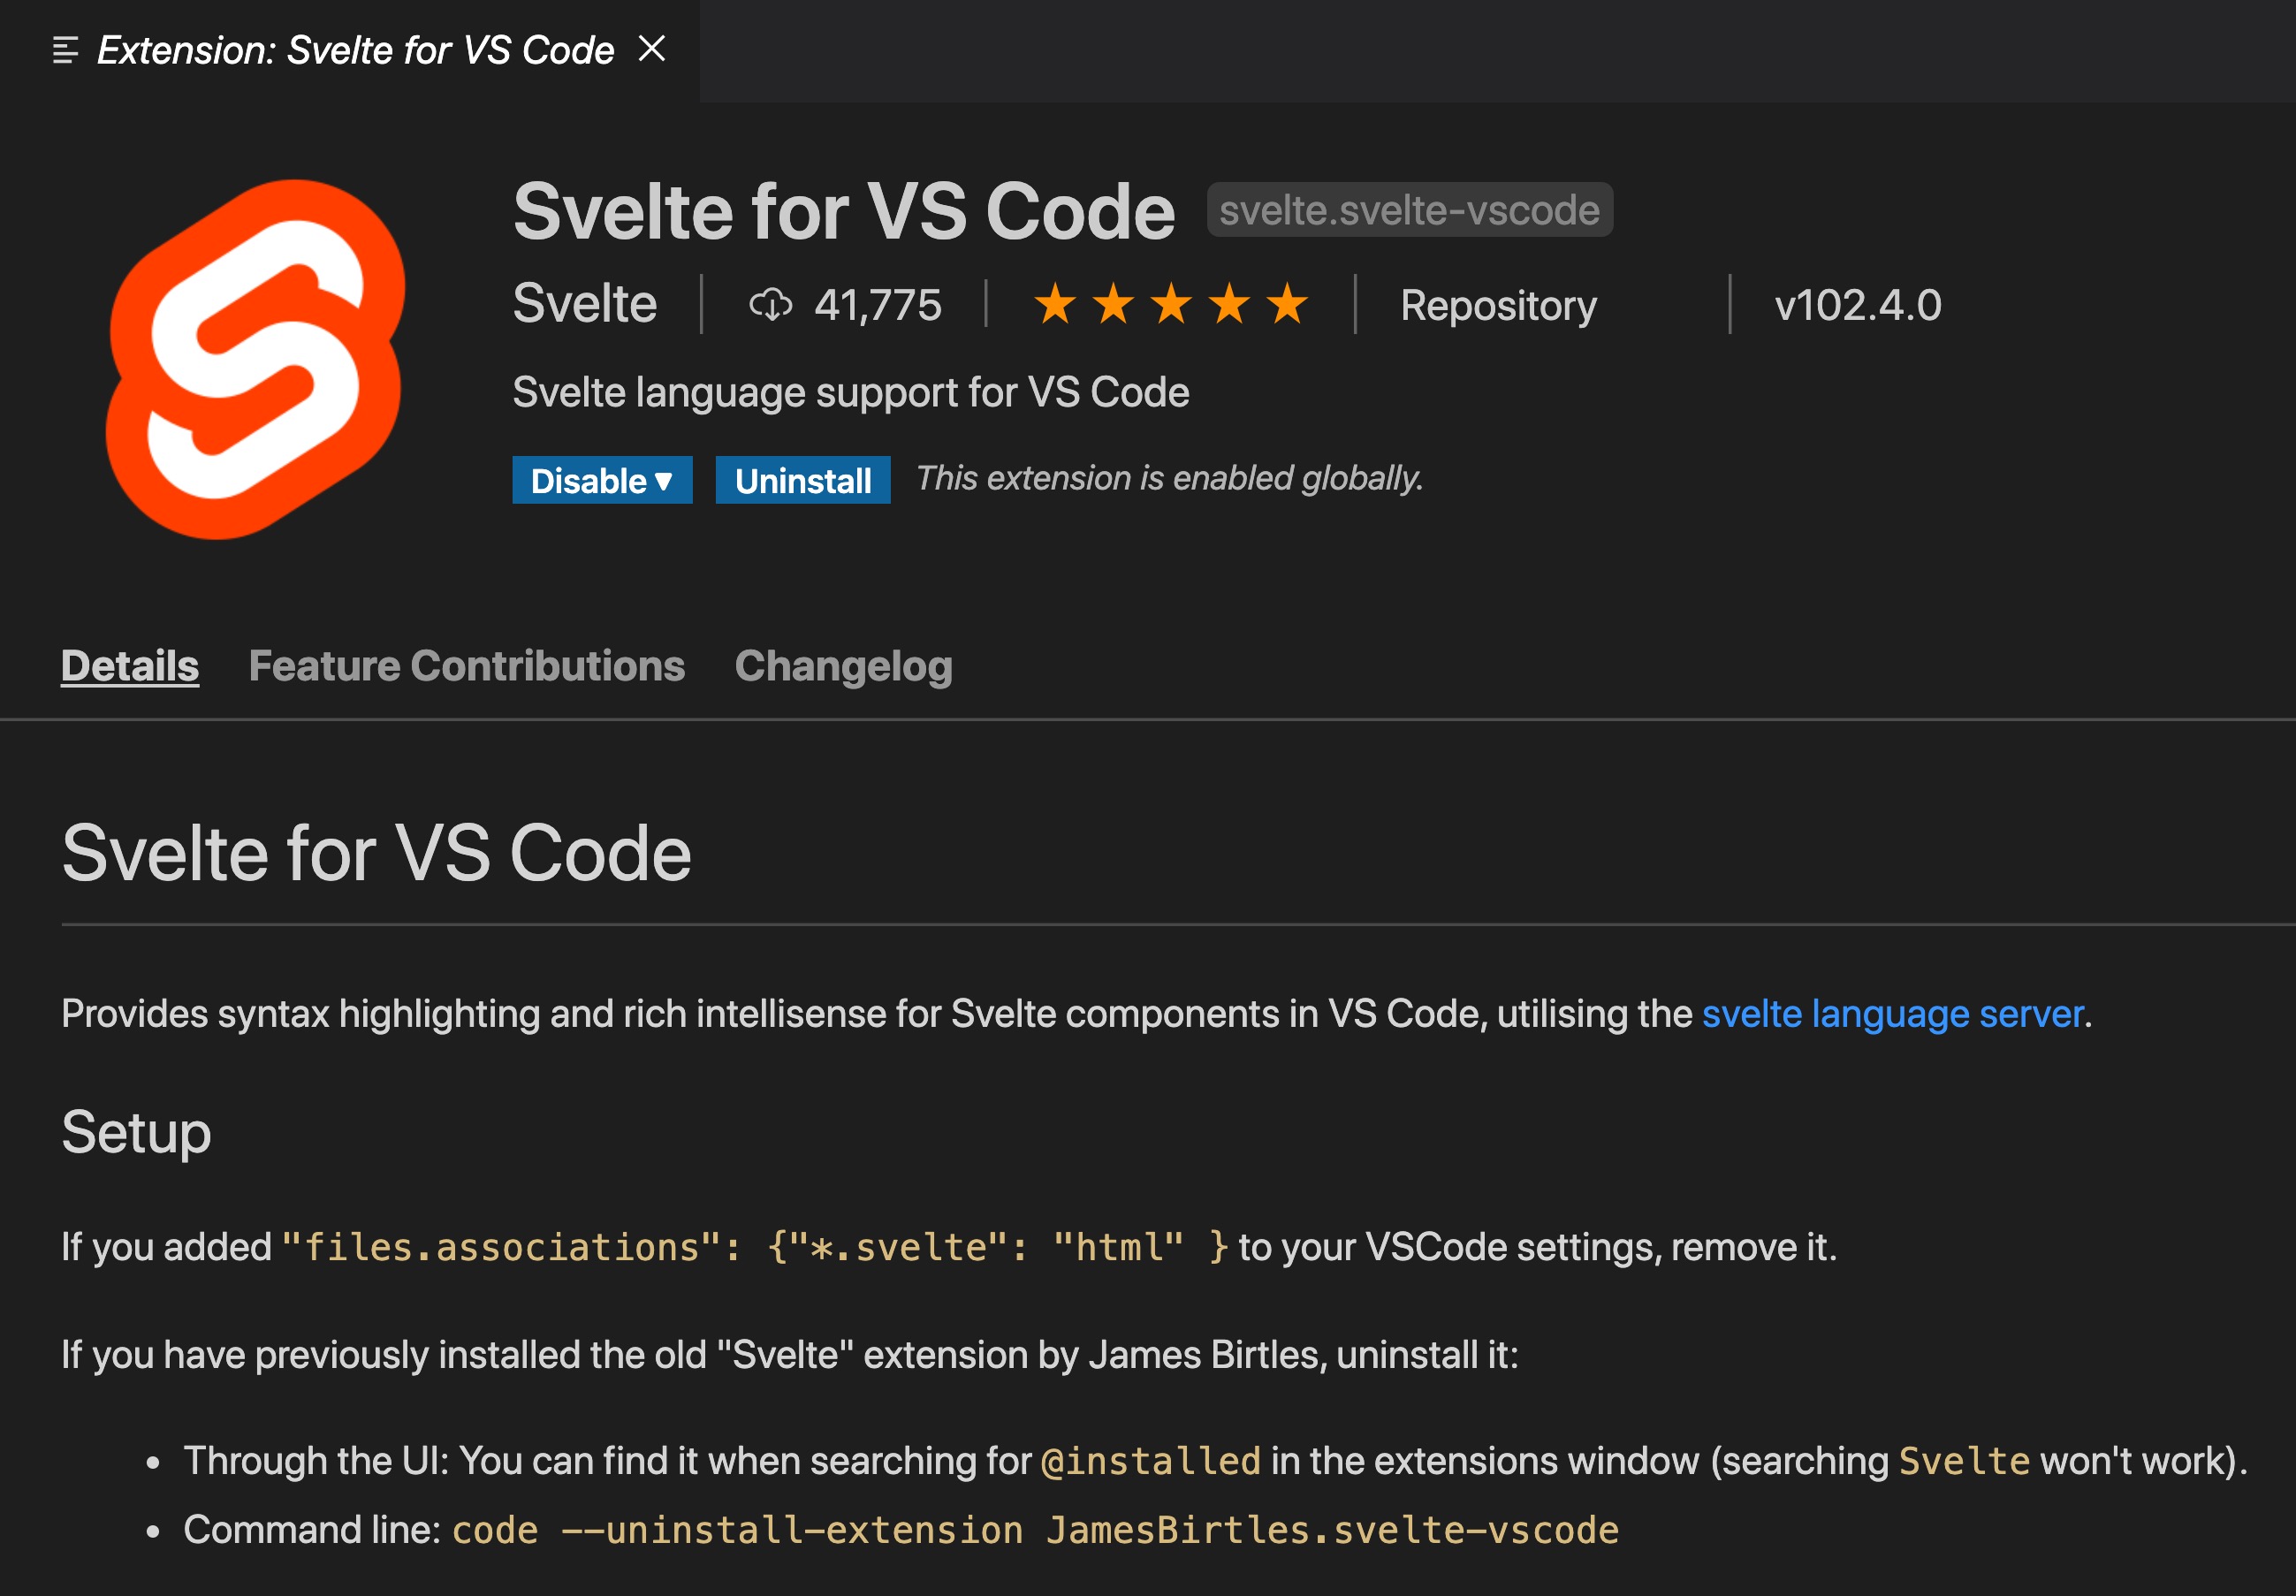Click the install count cloud download icon
This screenshot has height=1596, width=2296.
[770, 305]
